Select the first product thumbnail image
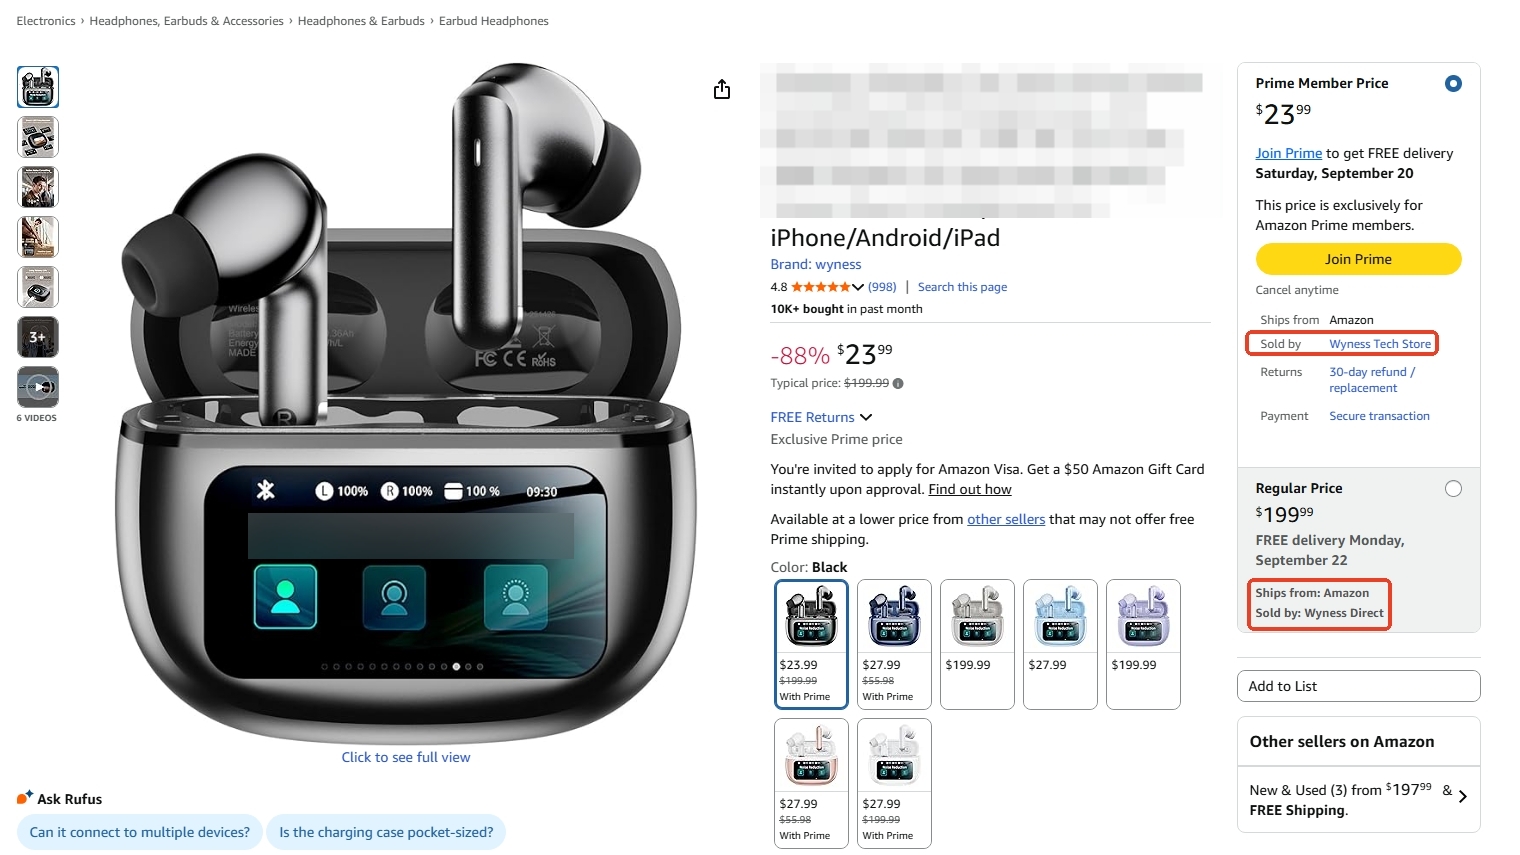 (x=38, y=87)
